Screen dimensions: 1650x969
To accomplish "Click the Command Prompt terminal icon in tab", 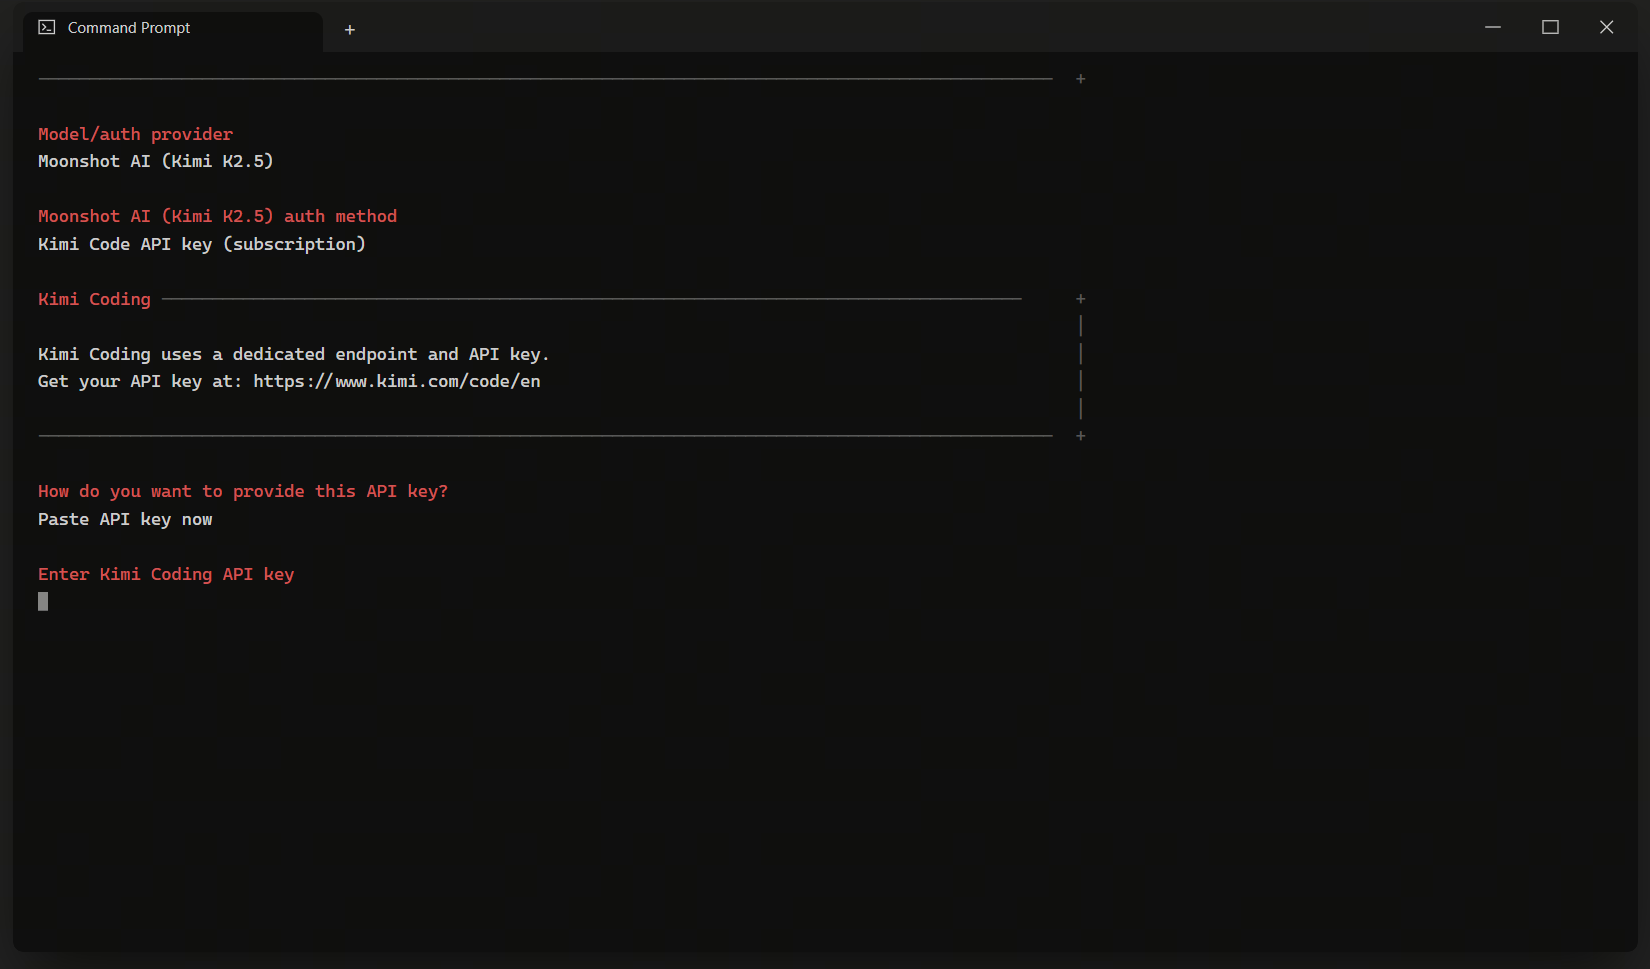I will pyautogui.click(x=47, y=28).
